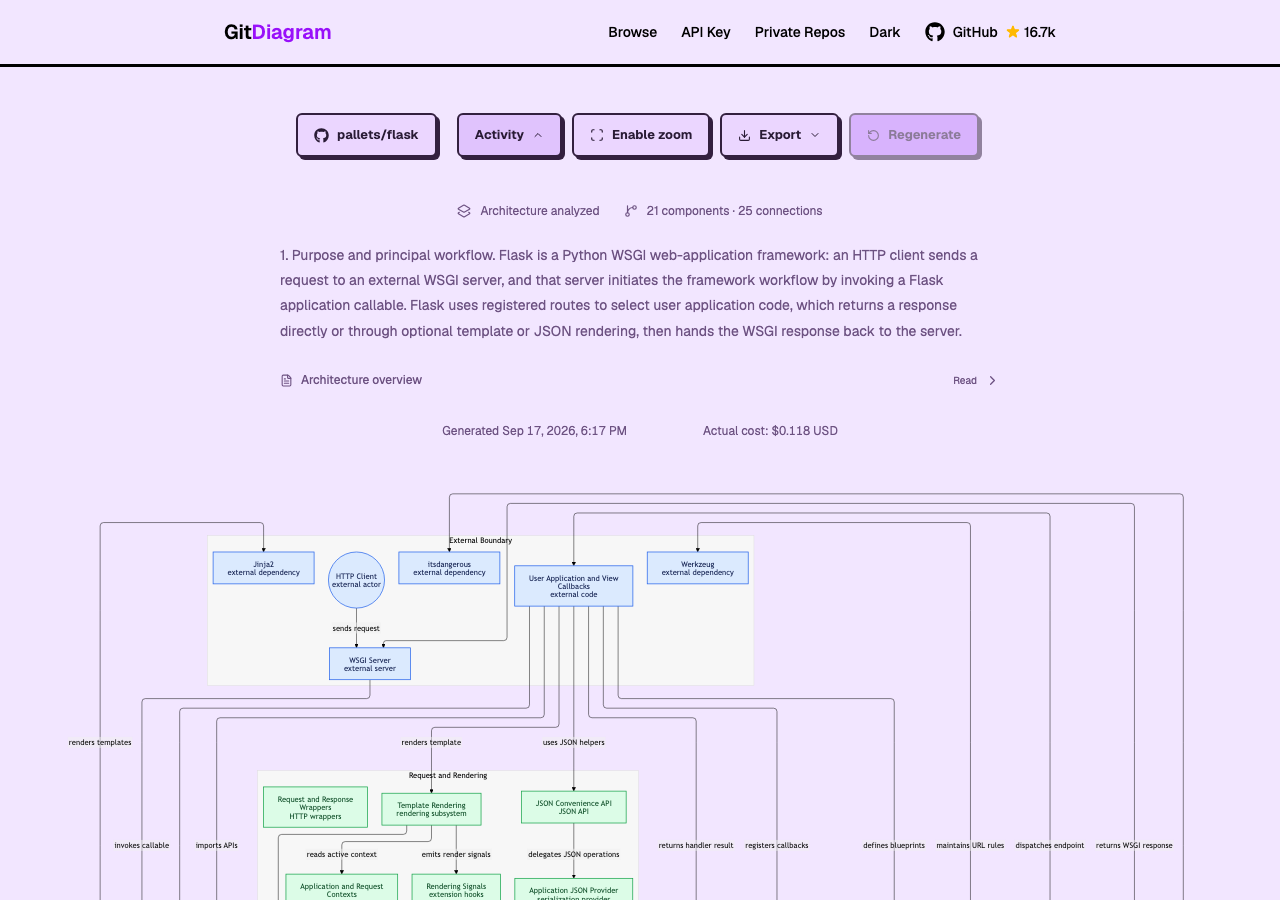Open the Export dropdown
The height and width of the screenshot is (900, 1280).
tap(779, 135)
